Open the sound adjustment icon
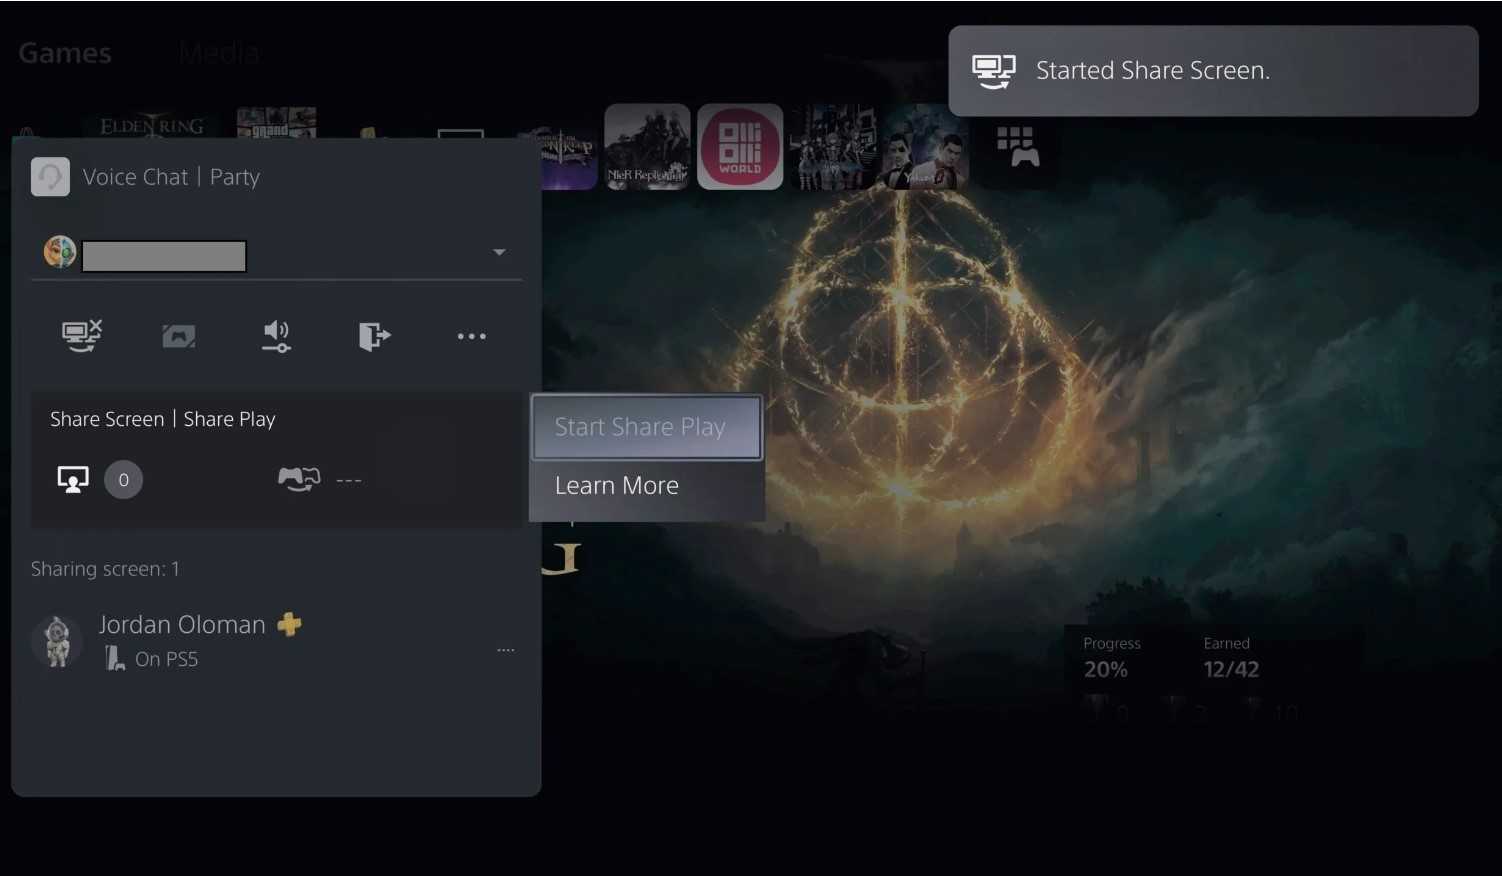The image size is (1502, 876). click(276, 336)
